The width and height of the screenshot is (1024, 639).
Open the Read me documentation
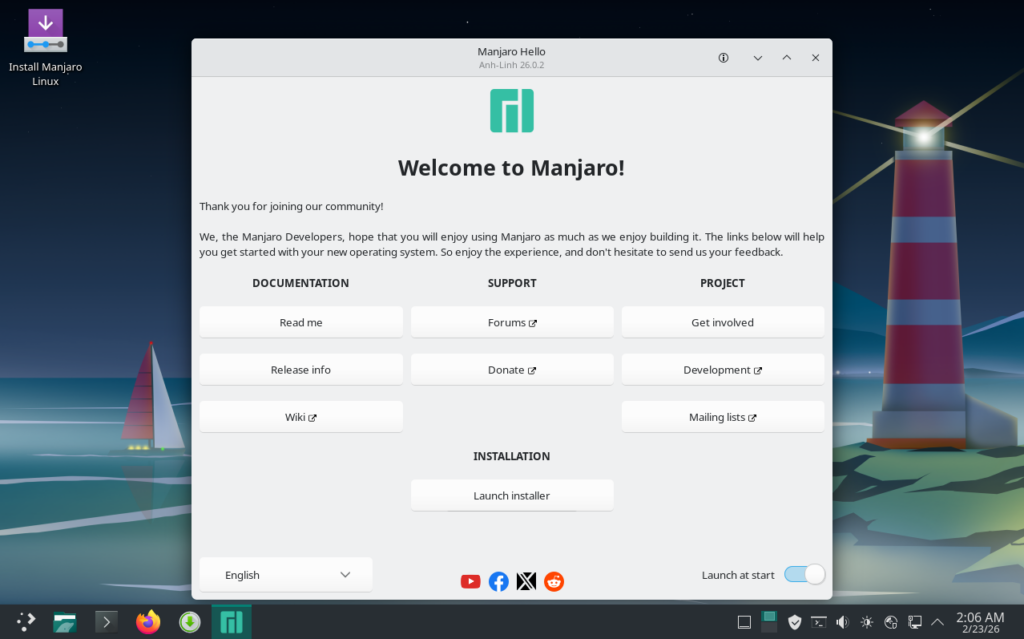tap(301, 323)
